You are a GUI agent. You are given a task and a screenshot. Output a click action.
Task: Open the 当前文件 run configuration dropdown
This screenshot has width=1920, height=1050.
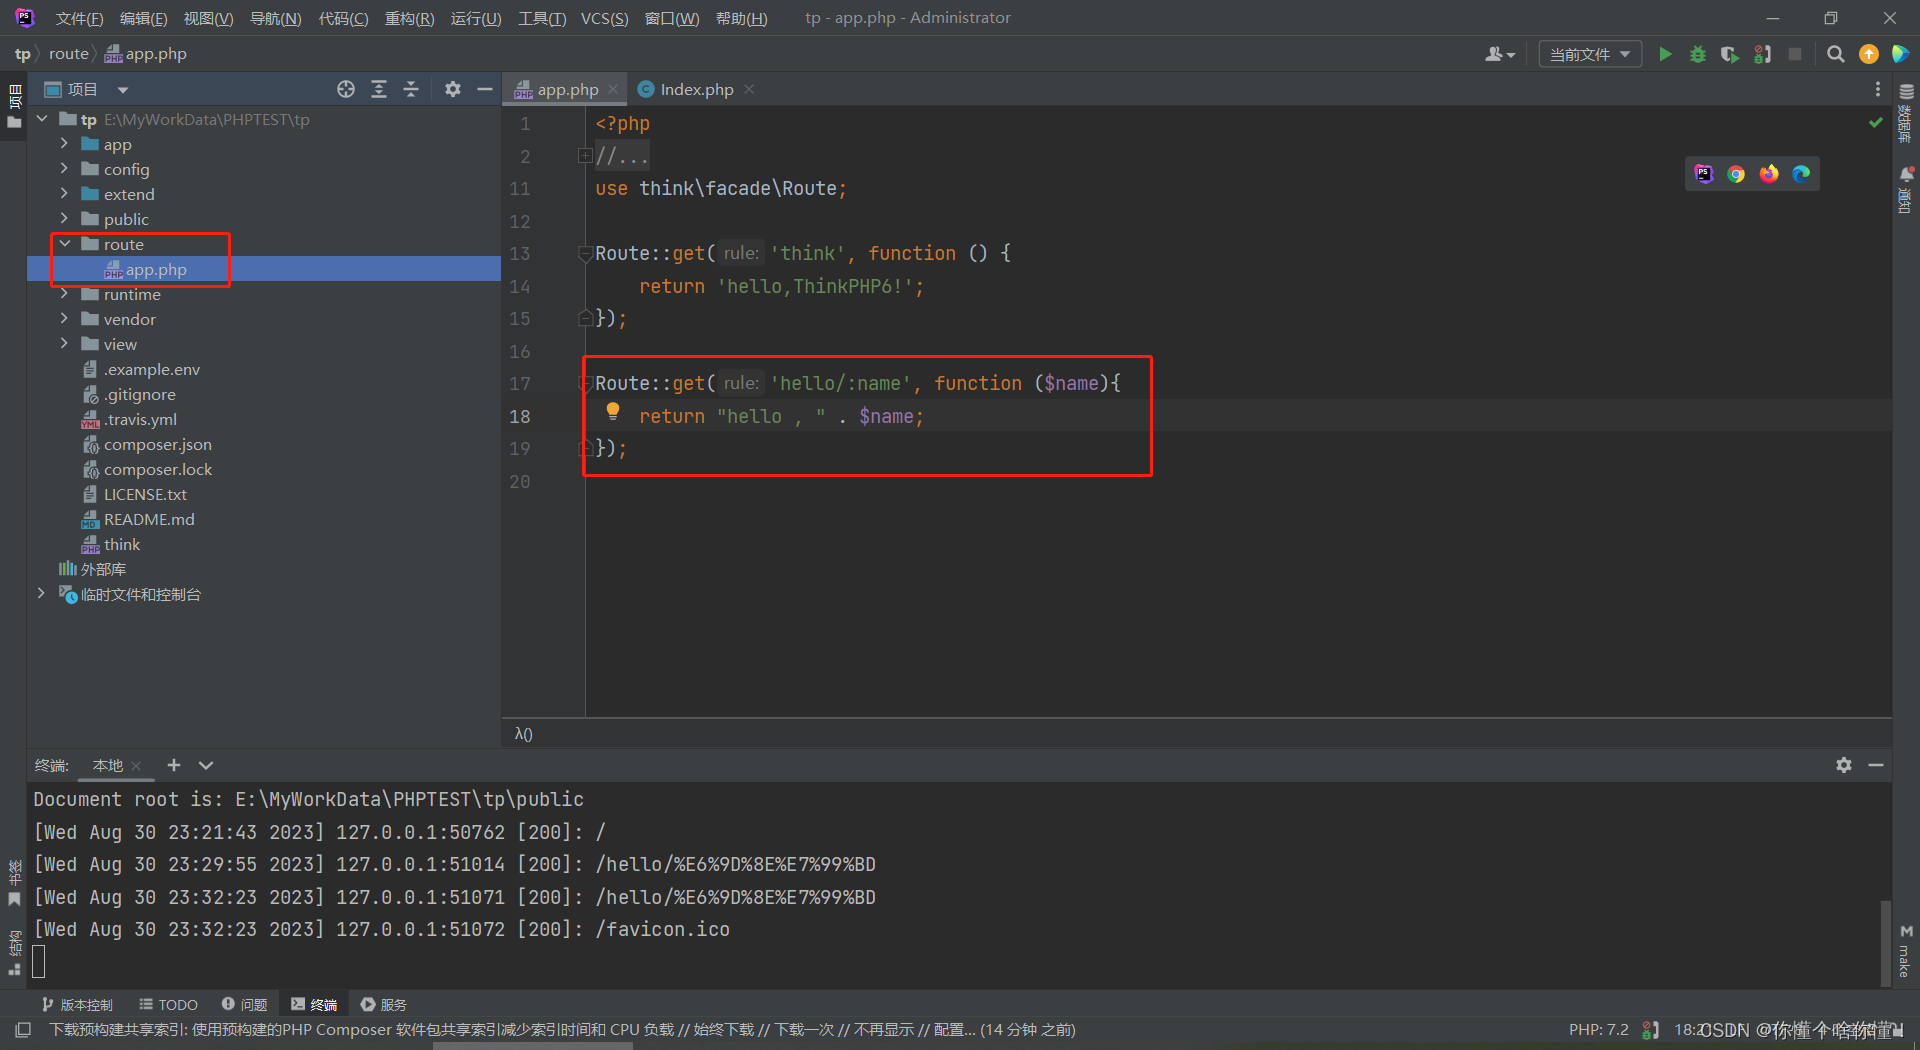tap(1589, 54)
